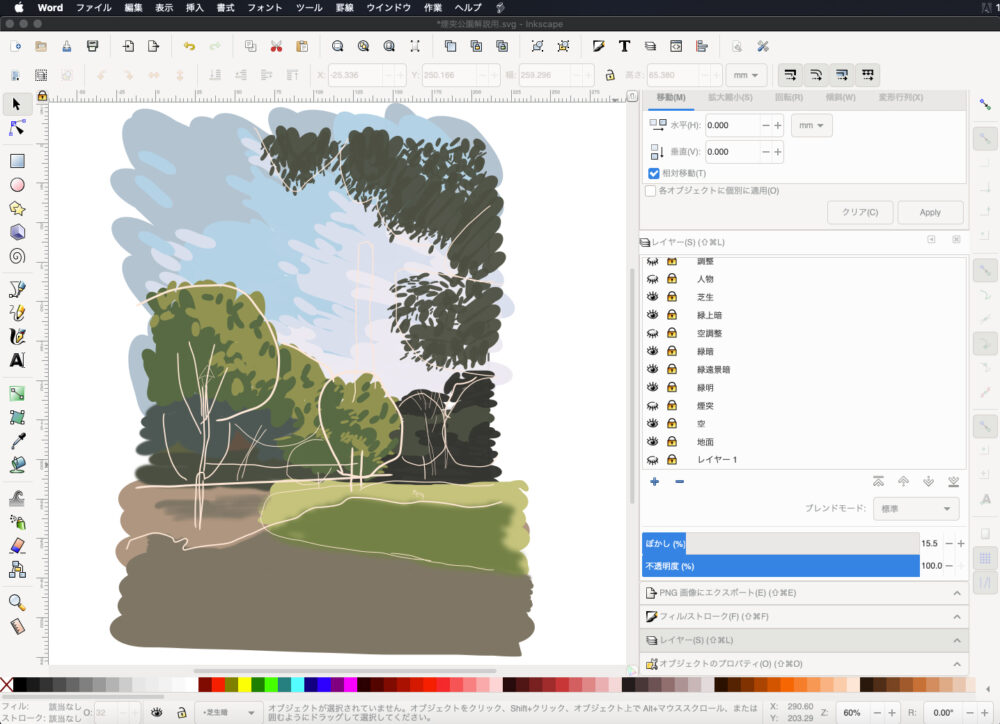
Task: Select the Spiral tool
Action: coord(17,255)
